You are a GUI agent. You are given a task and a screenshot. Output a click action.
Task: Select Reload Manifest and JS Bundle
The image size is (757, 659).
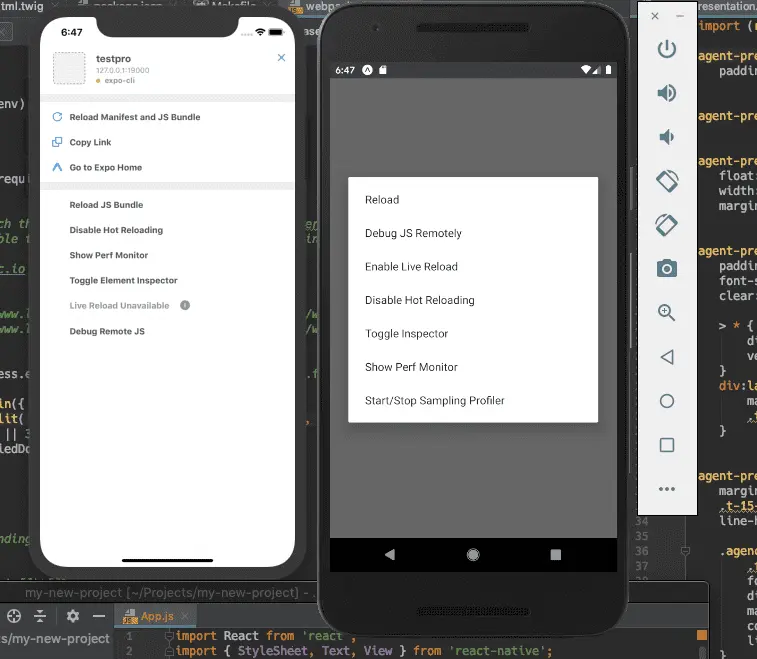pos(135,117)
